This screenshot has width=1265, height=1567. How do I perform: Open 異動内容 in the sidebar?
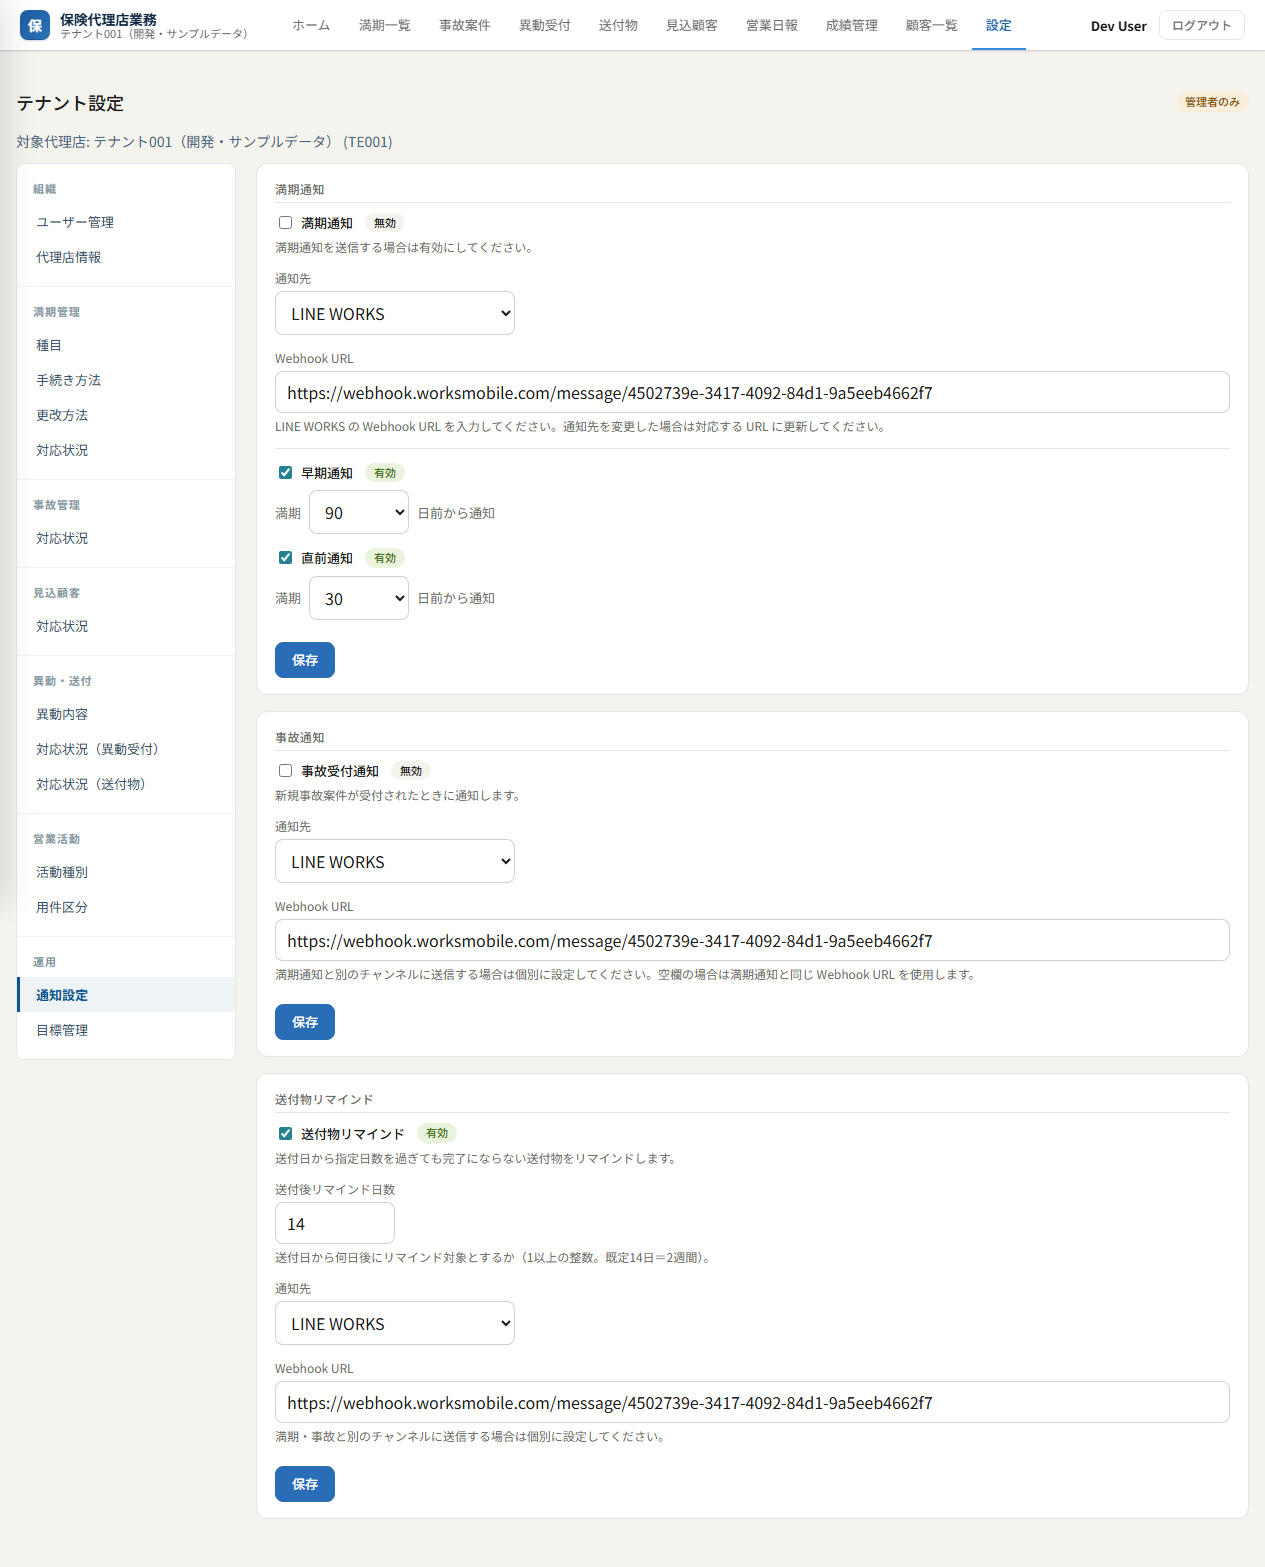click(126, 714)
